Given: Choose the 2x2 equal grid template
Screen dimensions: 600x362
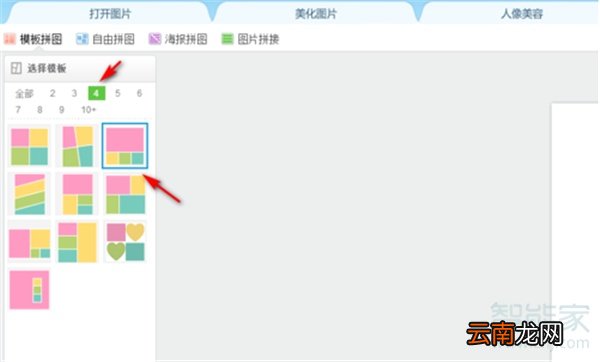Looking at the screenshot, I should click(x=29, y=147).
